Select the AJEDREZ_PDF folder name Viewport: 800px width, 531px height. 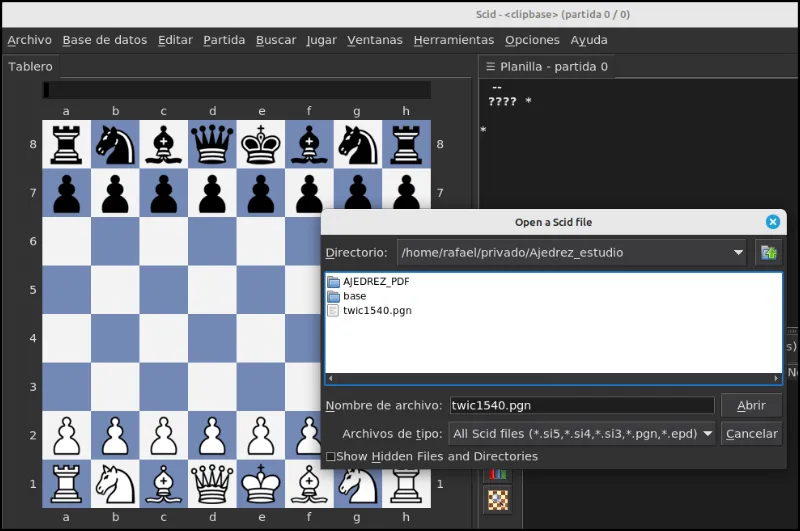click(x=376, y=282)
